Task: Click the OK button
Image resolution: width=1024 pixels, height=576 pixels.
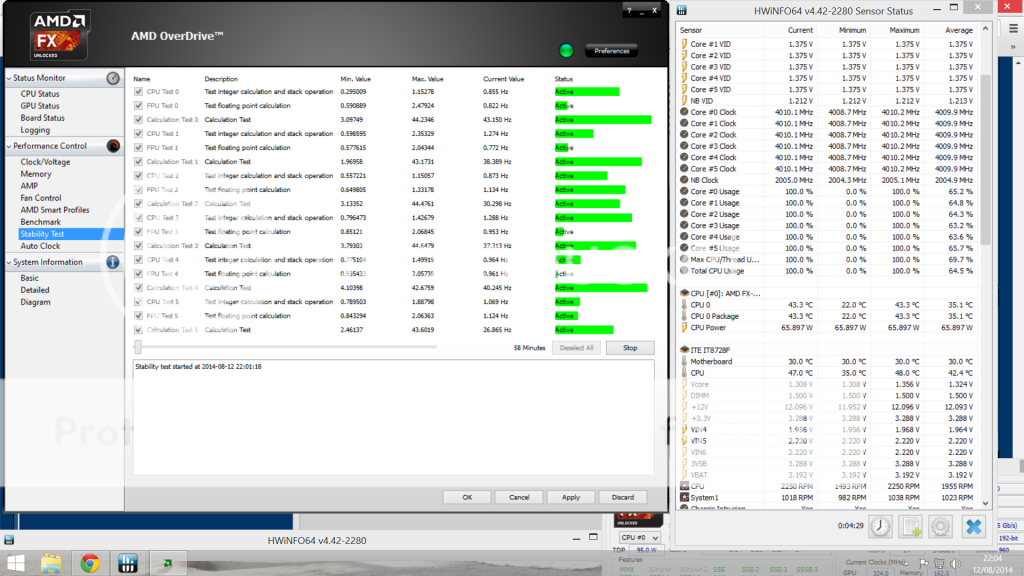Action: 467,497
